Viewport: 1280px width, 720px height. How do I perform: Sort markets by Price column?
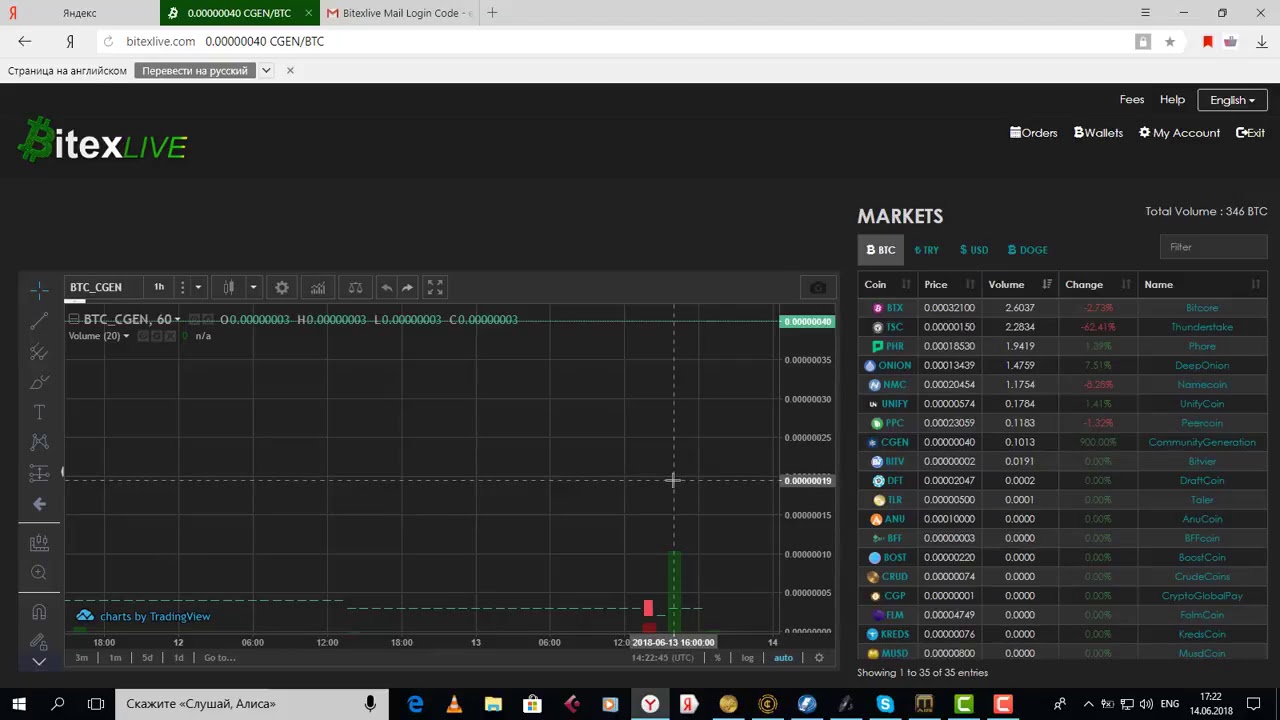point(947,285)
